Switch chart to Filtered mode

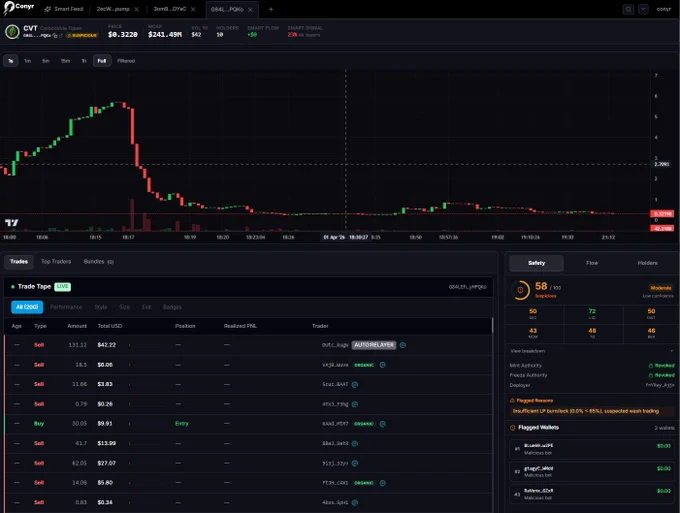[x=126, y=61]
